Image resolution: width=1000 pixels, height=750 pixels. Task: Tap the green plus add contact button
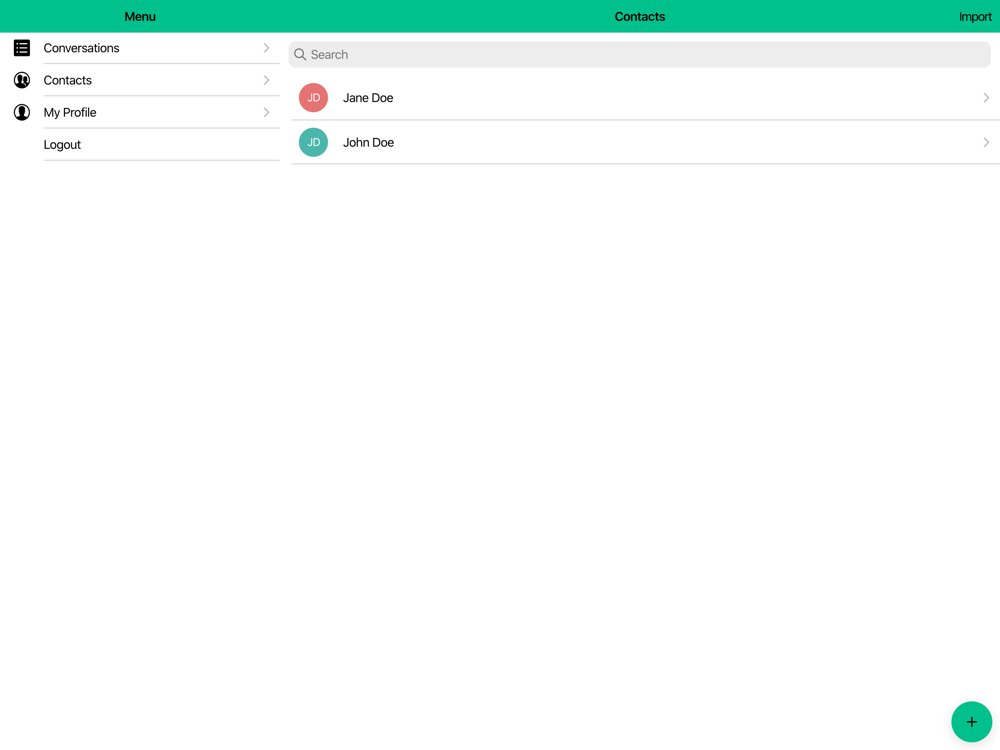pos(971,722)
